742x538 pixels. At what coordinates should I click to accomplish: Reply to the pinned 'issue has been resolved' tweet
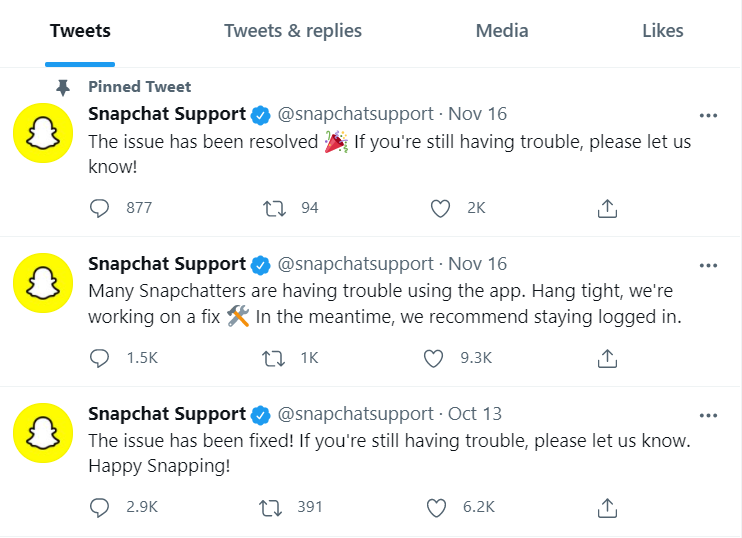click(x=99, y=208)
